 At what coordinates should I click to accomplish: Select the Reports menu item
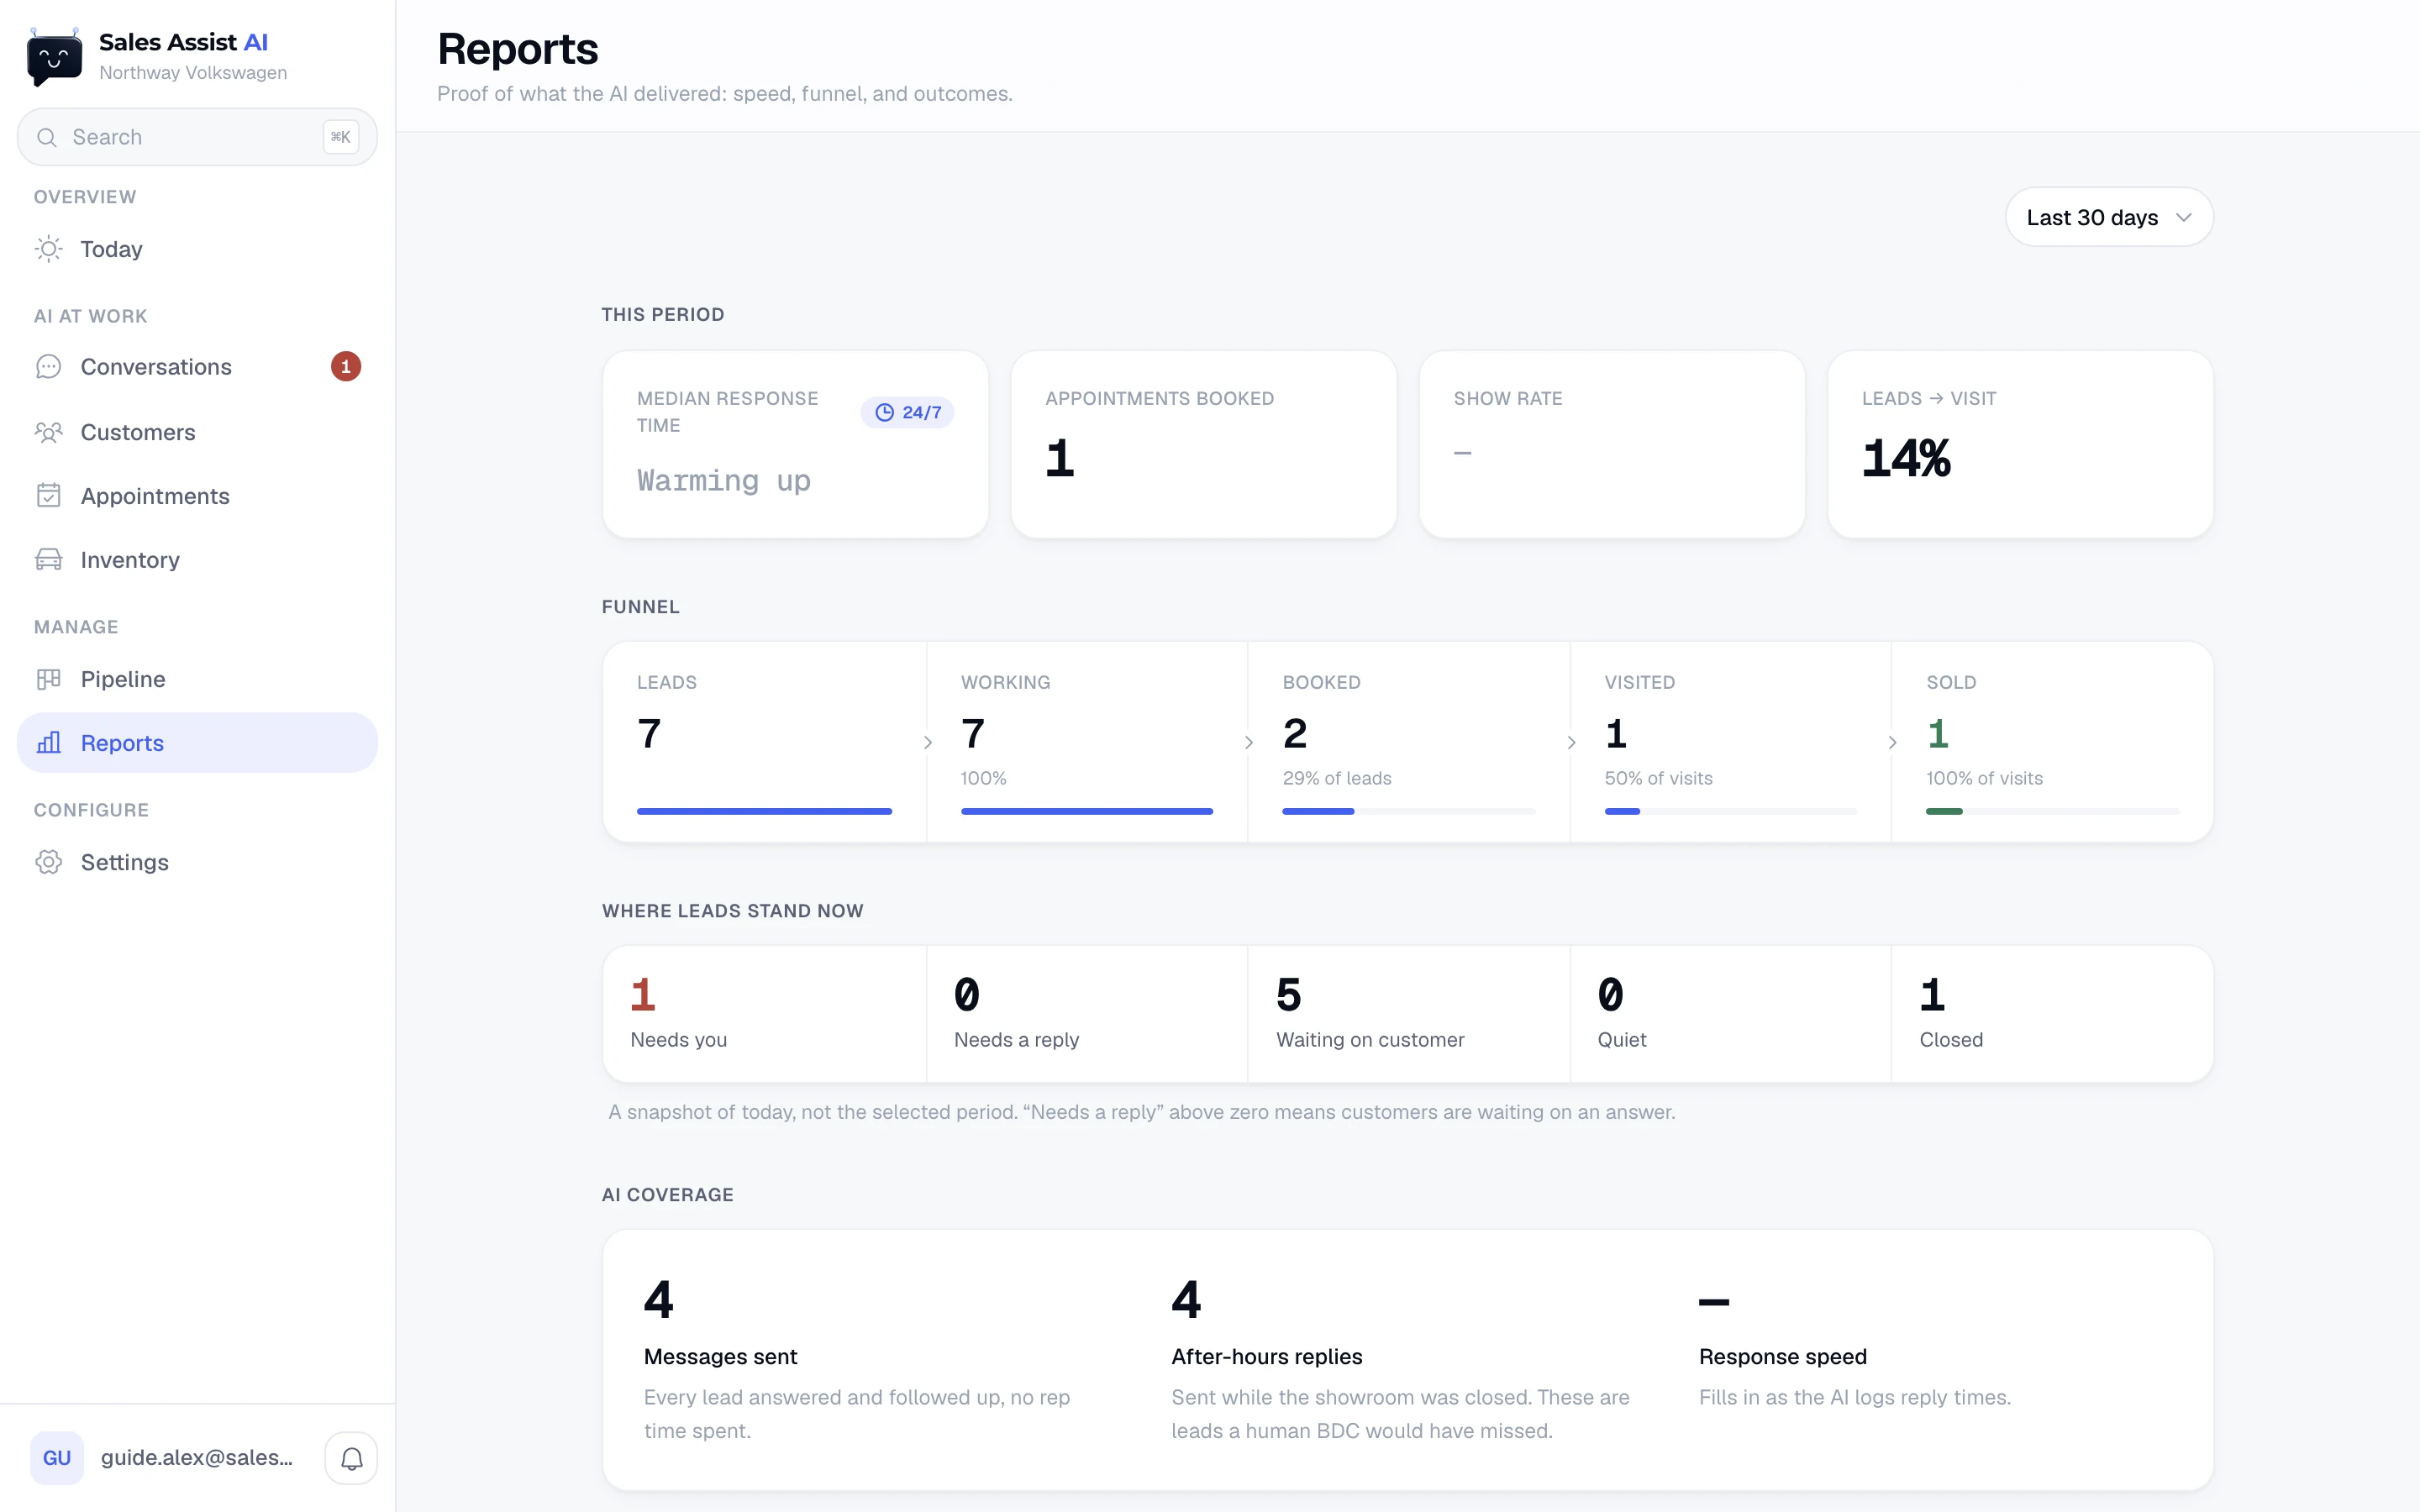pyautogui.click(x=197, y=743)
